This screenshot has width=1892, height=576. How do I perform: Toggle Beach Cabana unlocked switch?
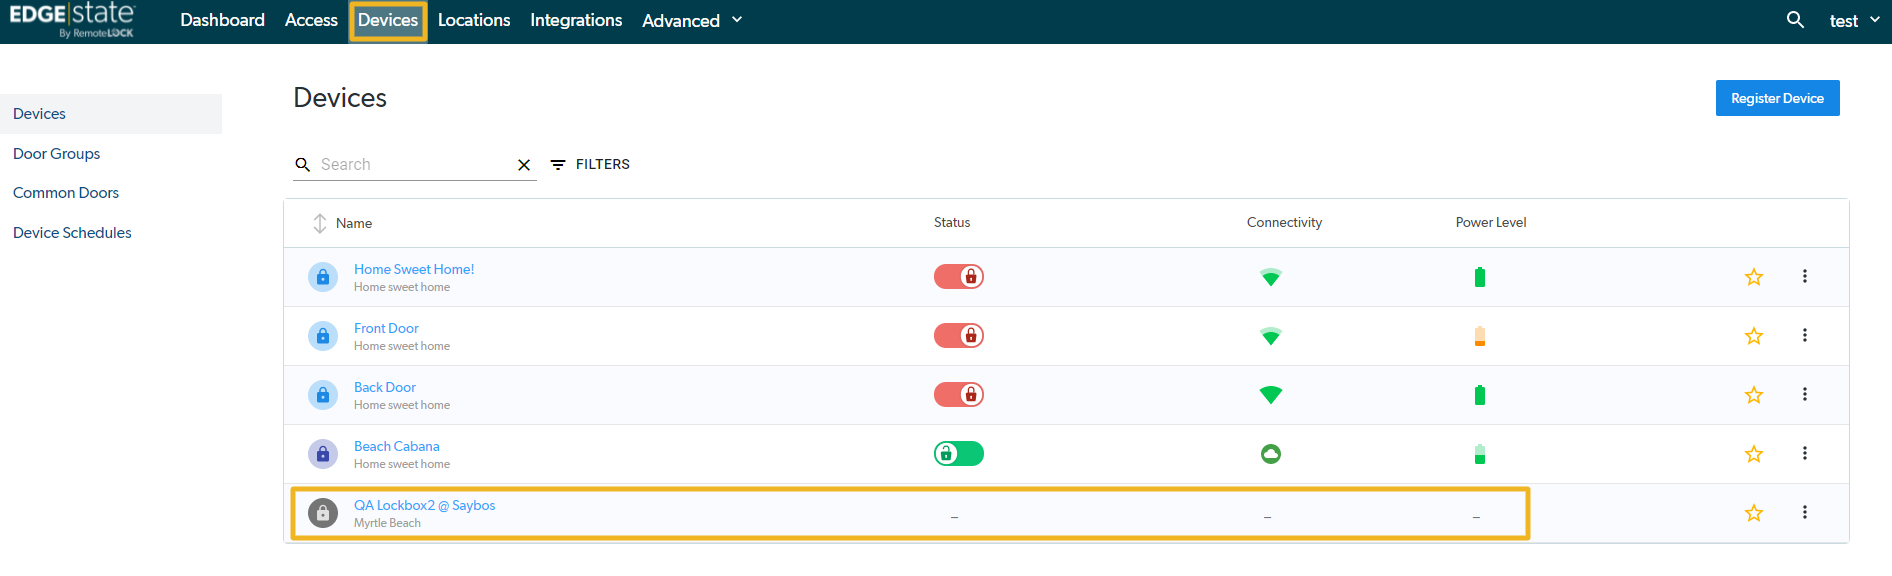tap(958, 454)
